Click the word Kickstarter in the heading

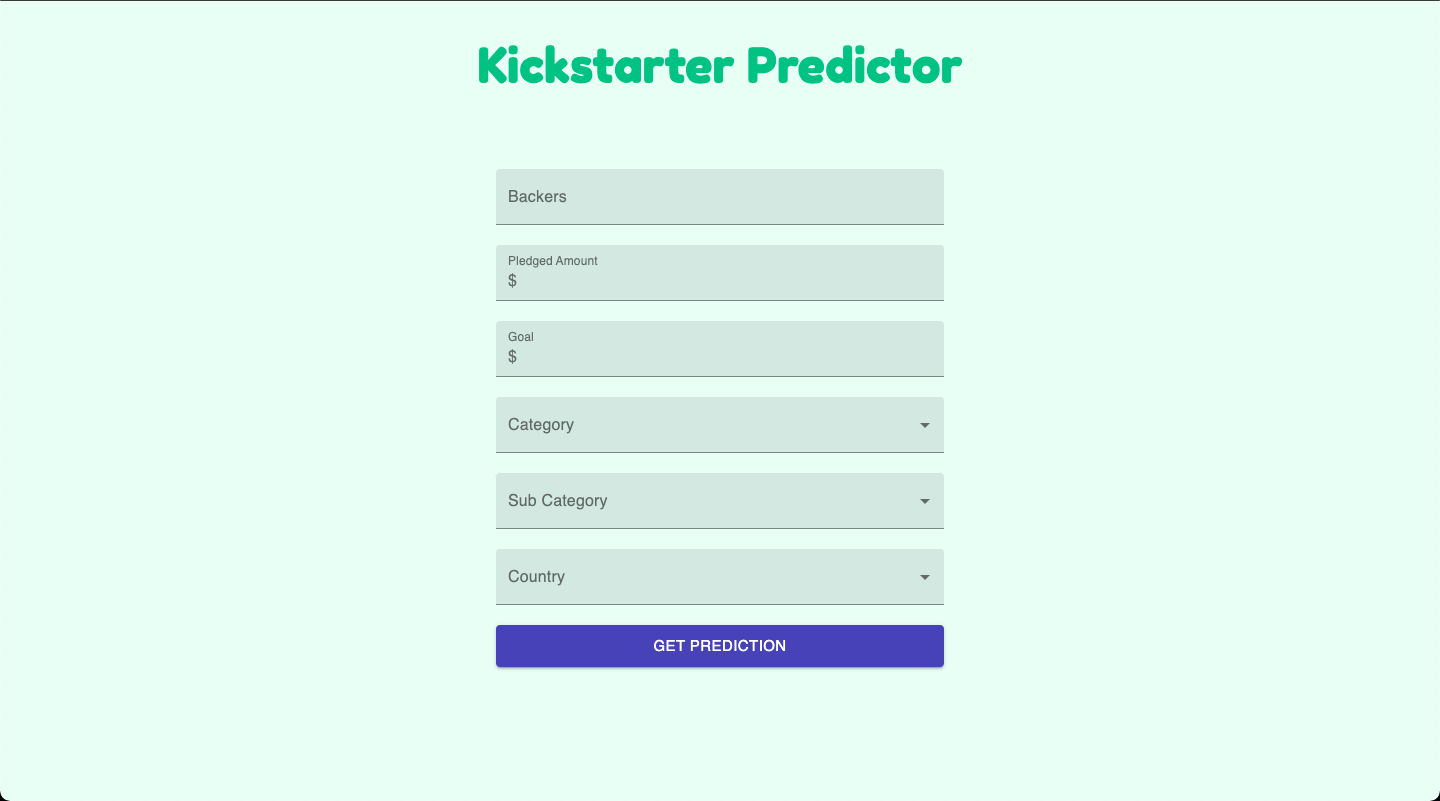coord(606,66)
